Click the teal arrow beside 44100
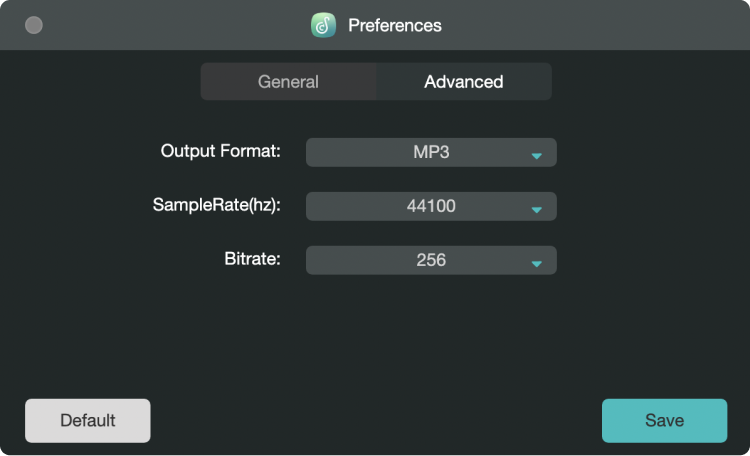Image resolution: width=750 pixels, height=456 pixels. [537, 210]
